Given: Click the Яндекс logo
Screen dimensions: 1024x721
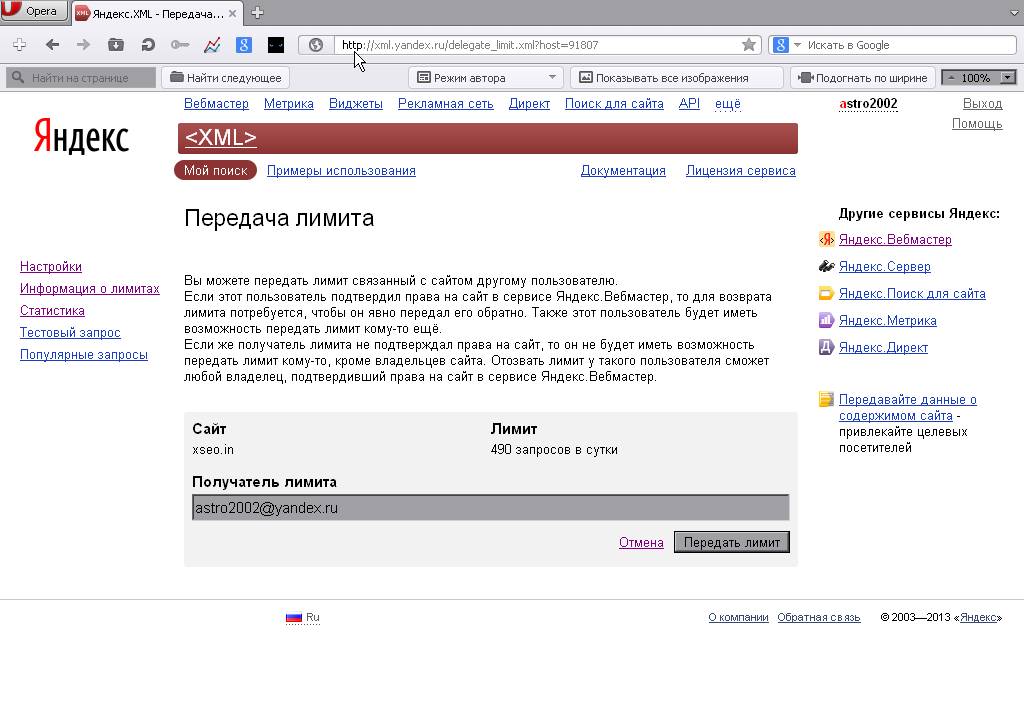Looking at the screenshot, I should (81, 136).
